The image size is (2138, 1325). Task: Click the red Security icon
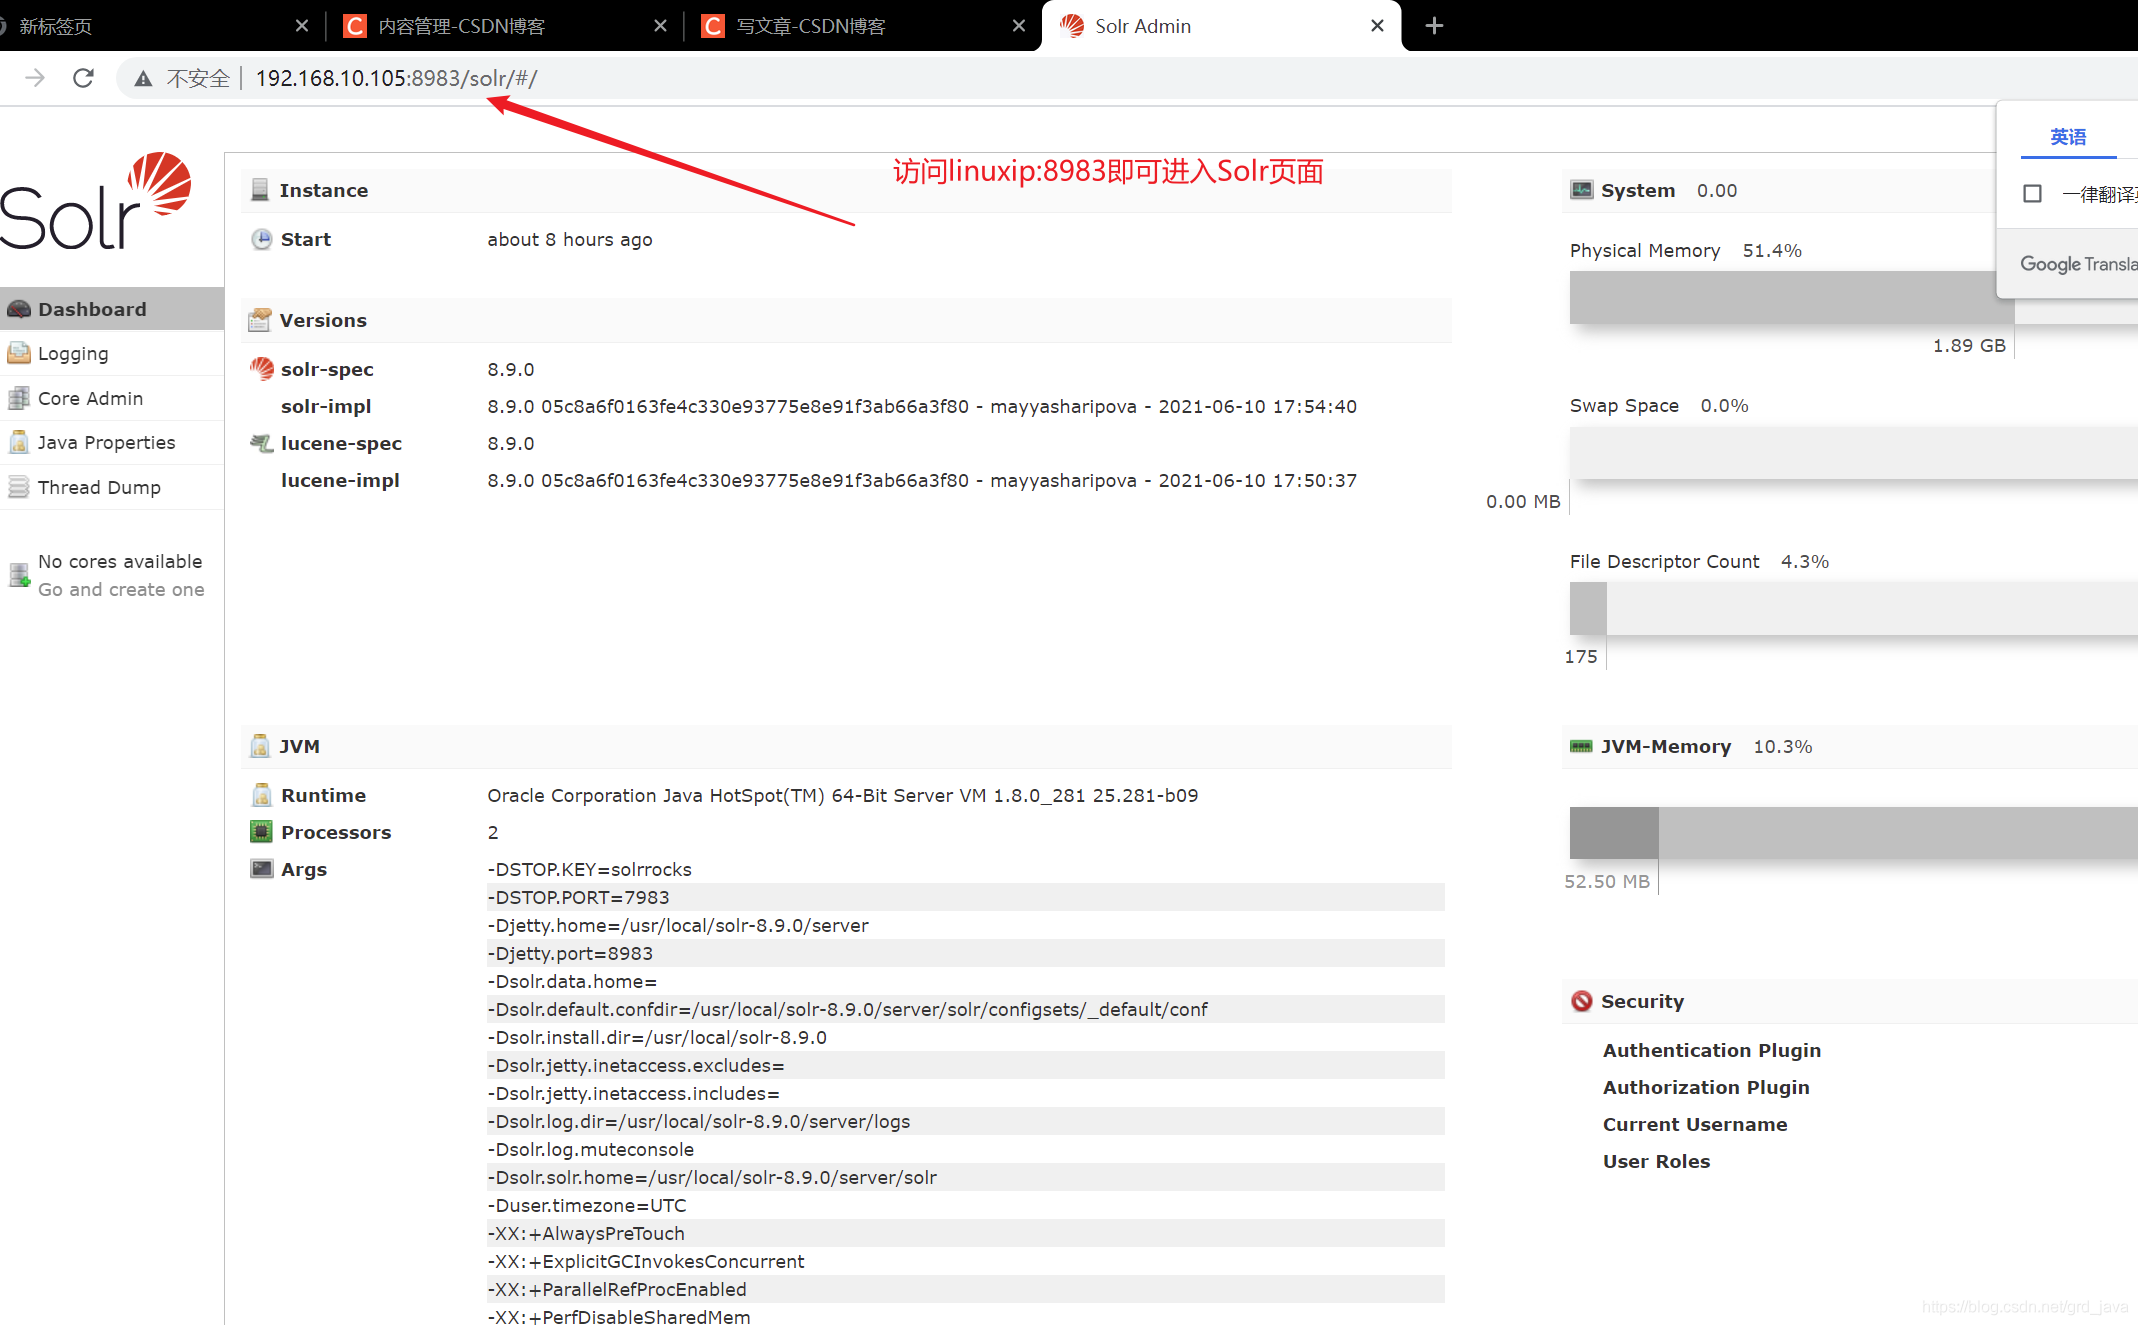click(1581, 1001)
